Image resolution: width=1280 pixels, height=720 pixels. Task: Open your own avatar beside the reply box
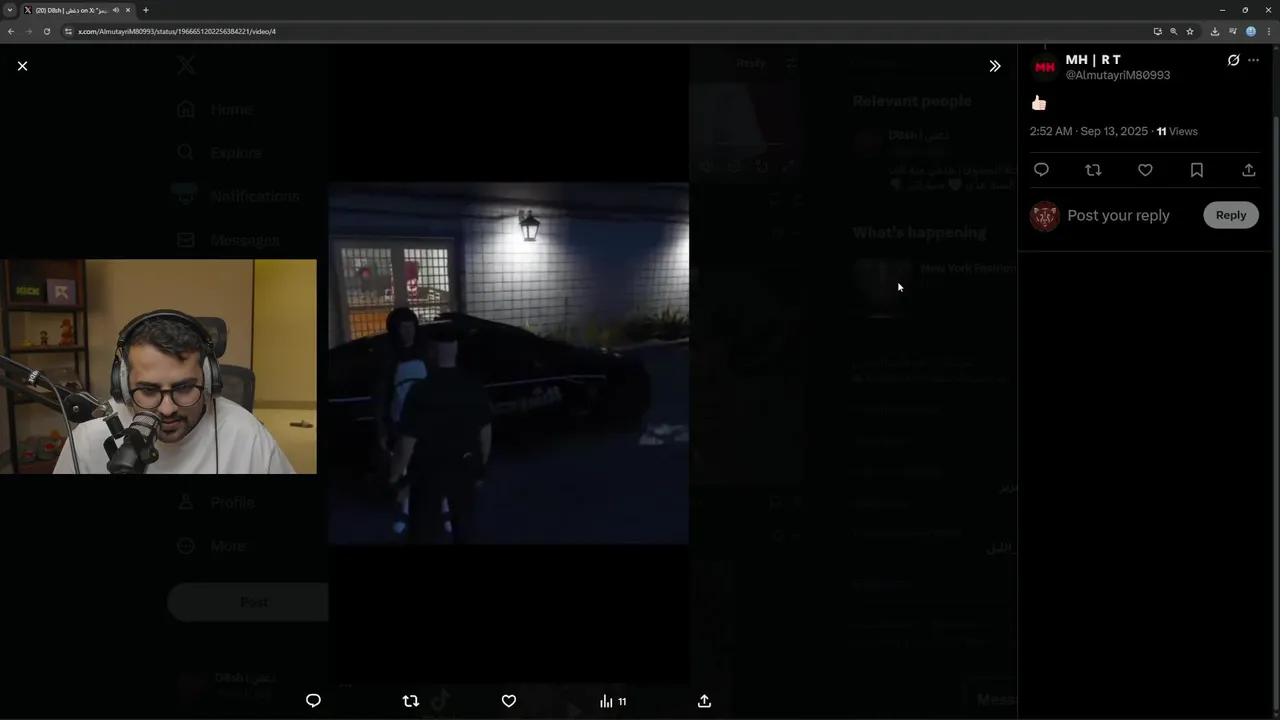[1045, 216]
